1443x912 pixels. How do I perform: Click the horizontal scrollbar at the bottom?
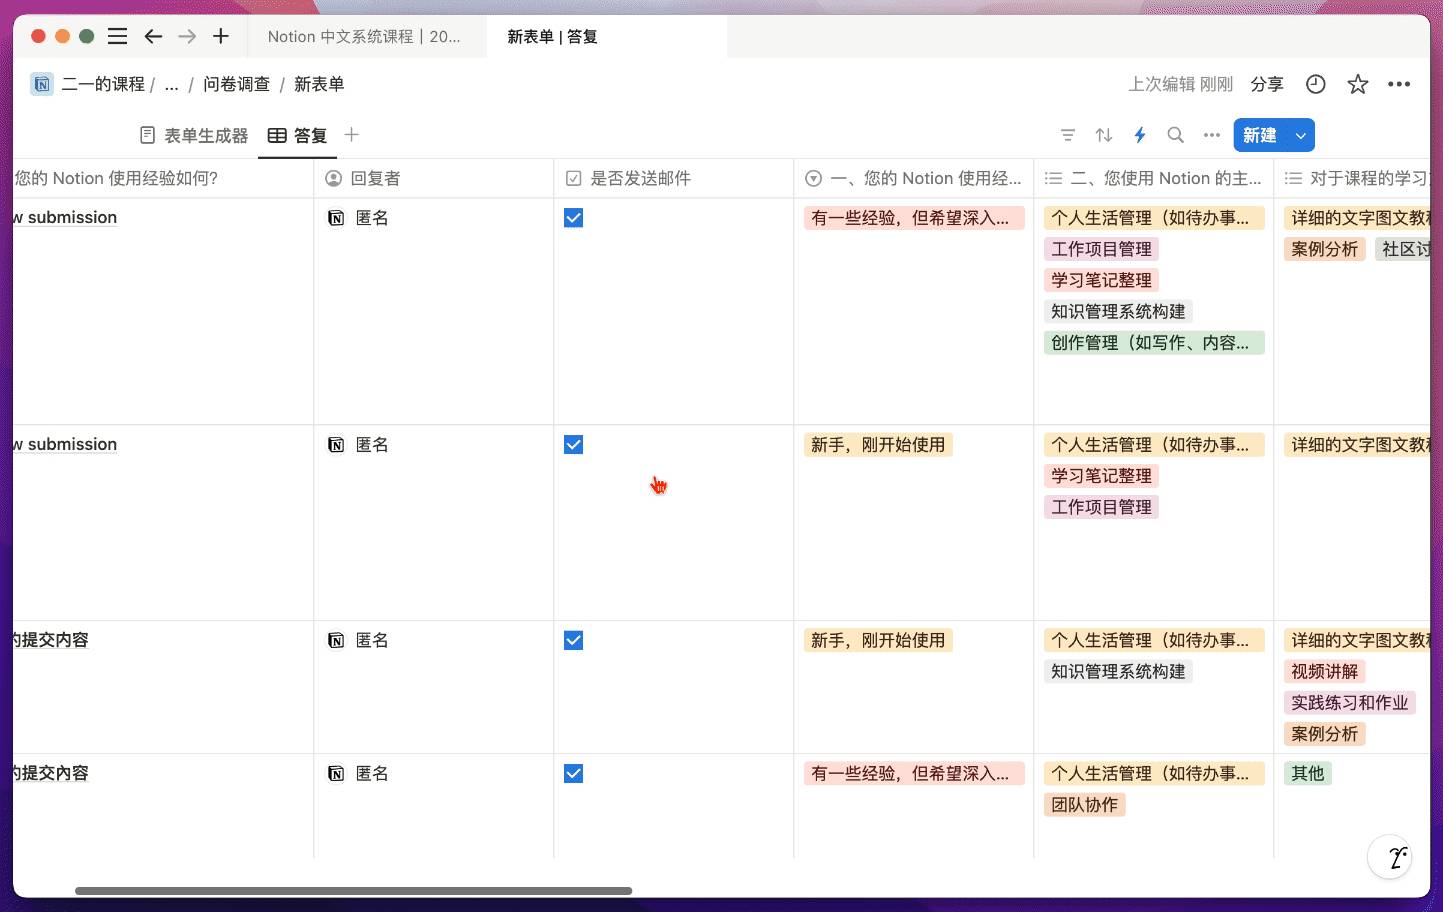click(353, 890)
